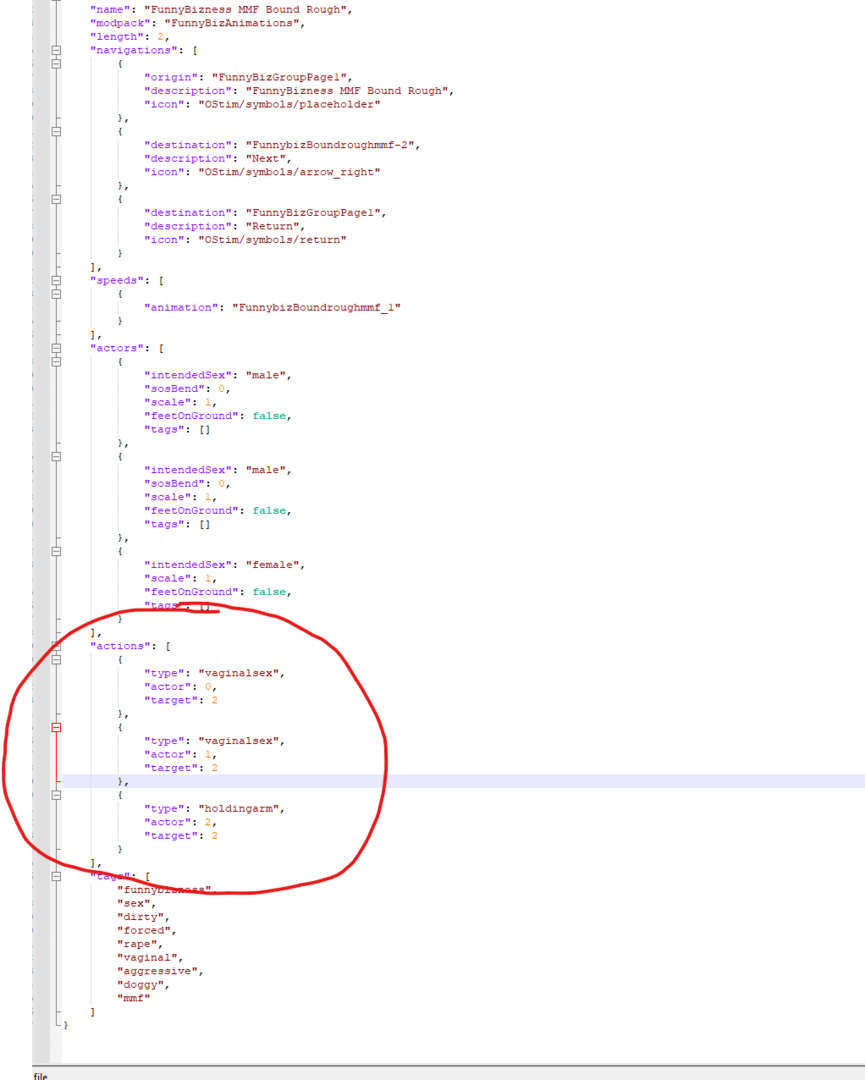The width and height of the screenshot is (865, 1080).
Task: Collapse the red-highlighted fold marker above the highlighted line
Action: 56,727
